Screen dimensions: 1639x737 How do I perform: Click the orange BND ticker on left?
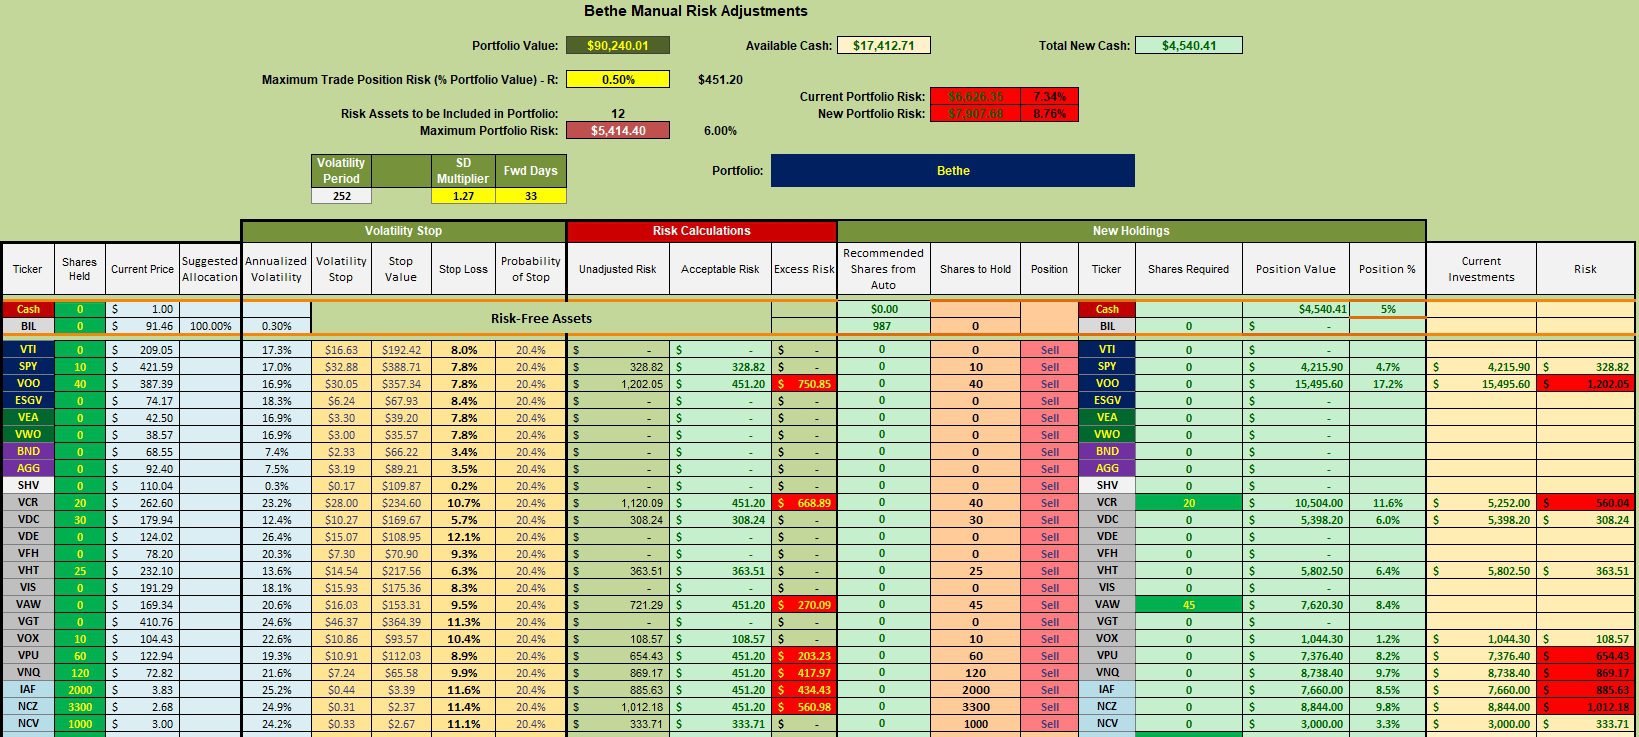(x=28, y=452)
